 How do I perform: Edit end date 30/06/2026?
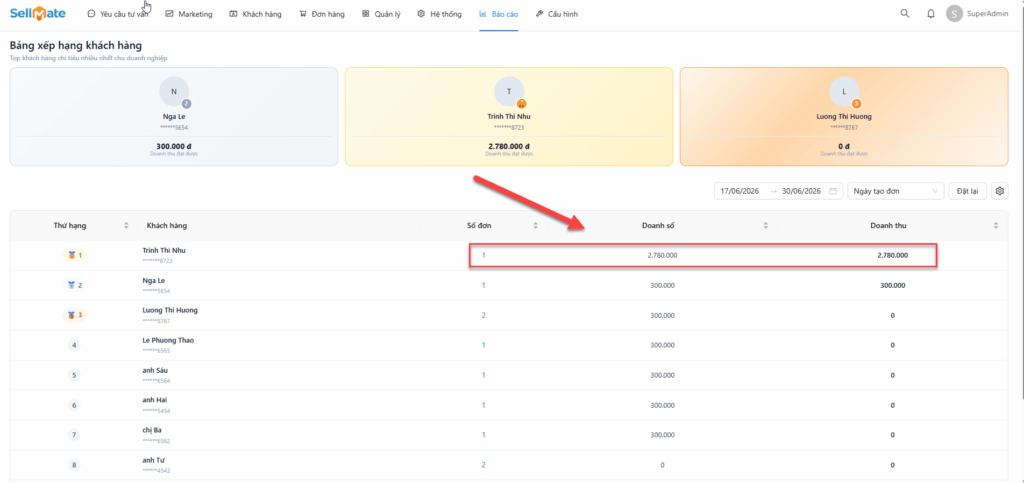point(801,191)
